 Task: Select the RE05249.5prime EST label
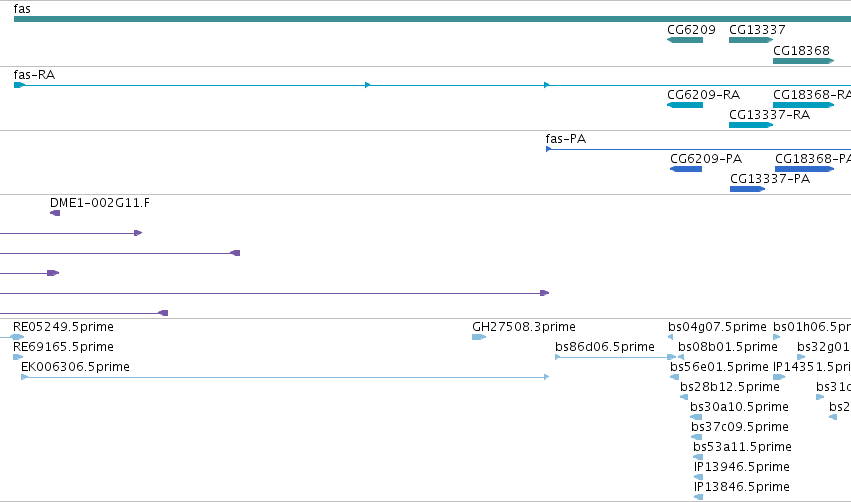pyautogui.click(x=63, y=327)
